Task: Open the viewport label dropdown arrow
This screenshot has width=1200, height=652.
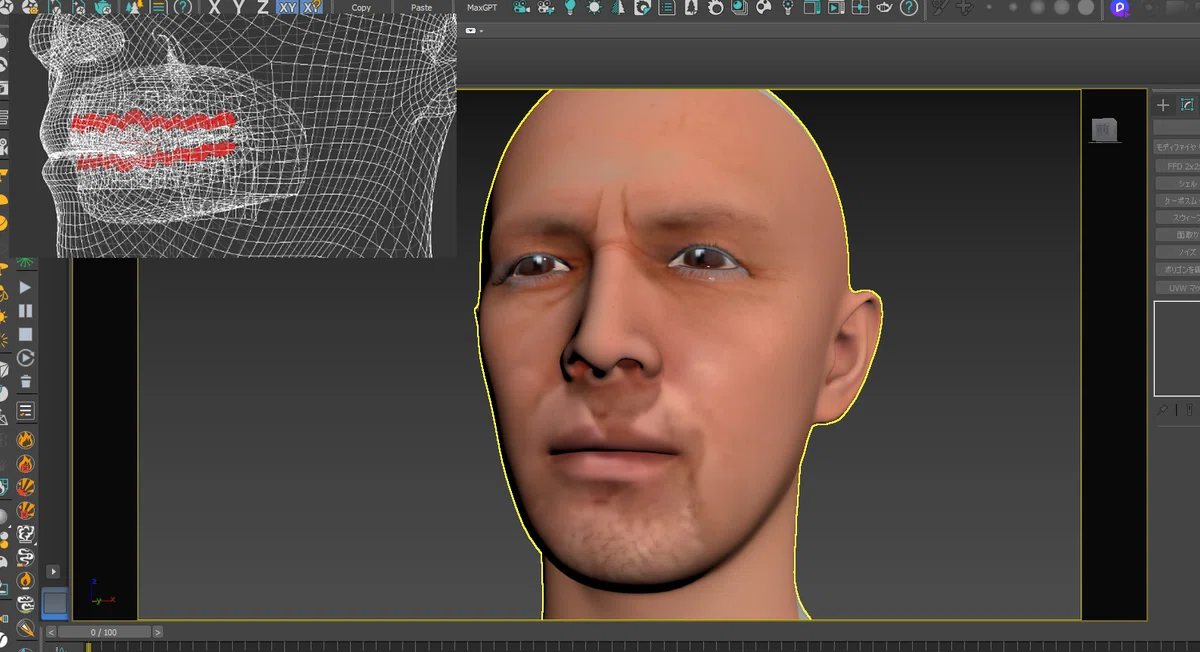Action: (481, 31)
